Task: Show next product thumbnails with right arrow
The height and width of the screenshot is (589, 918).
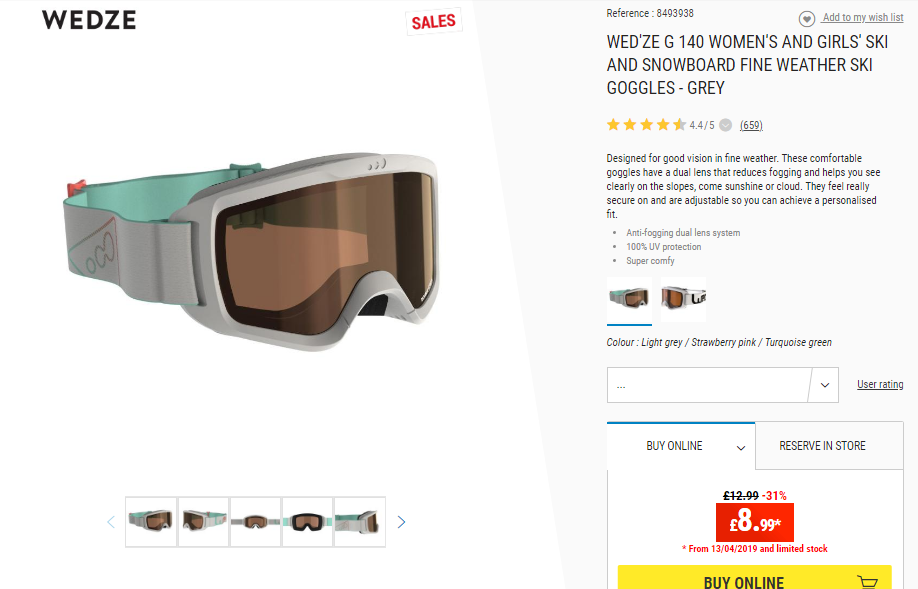Action: coord(401,522)
